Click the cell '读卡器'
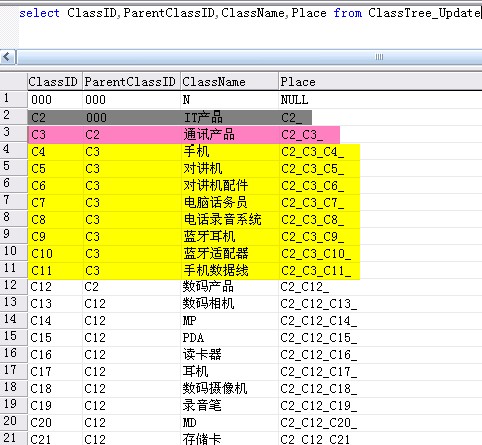 point(202,355)
